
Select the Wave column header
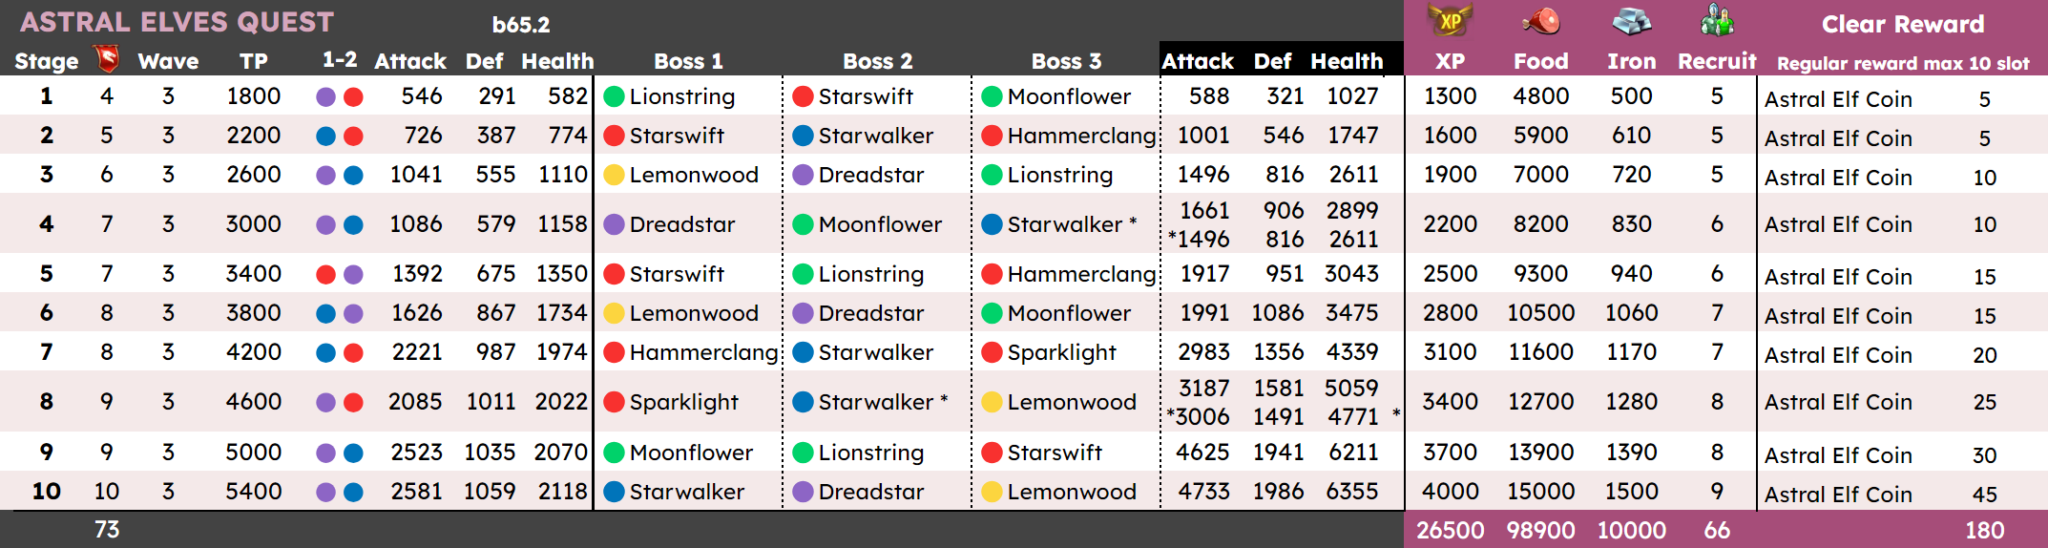(x=168, y=61)
